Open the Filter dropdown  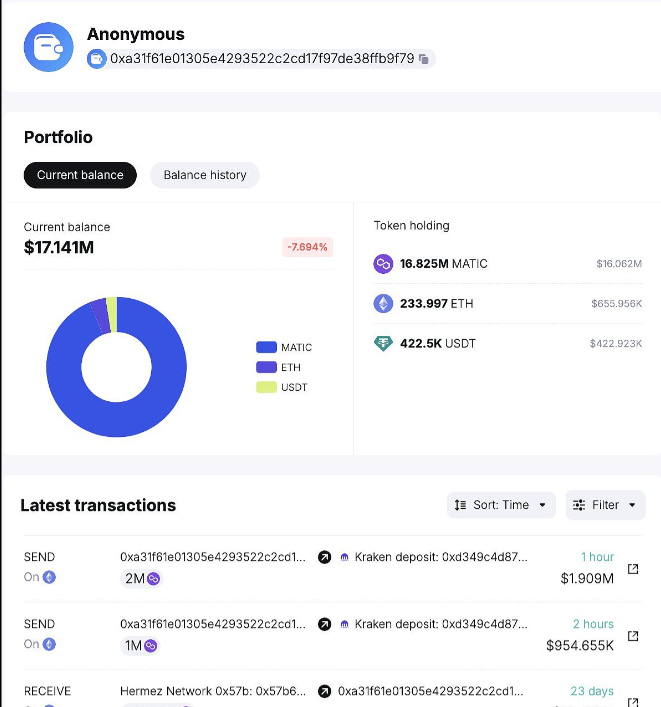606,505
